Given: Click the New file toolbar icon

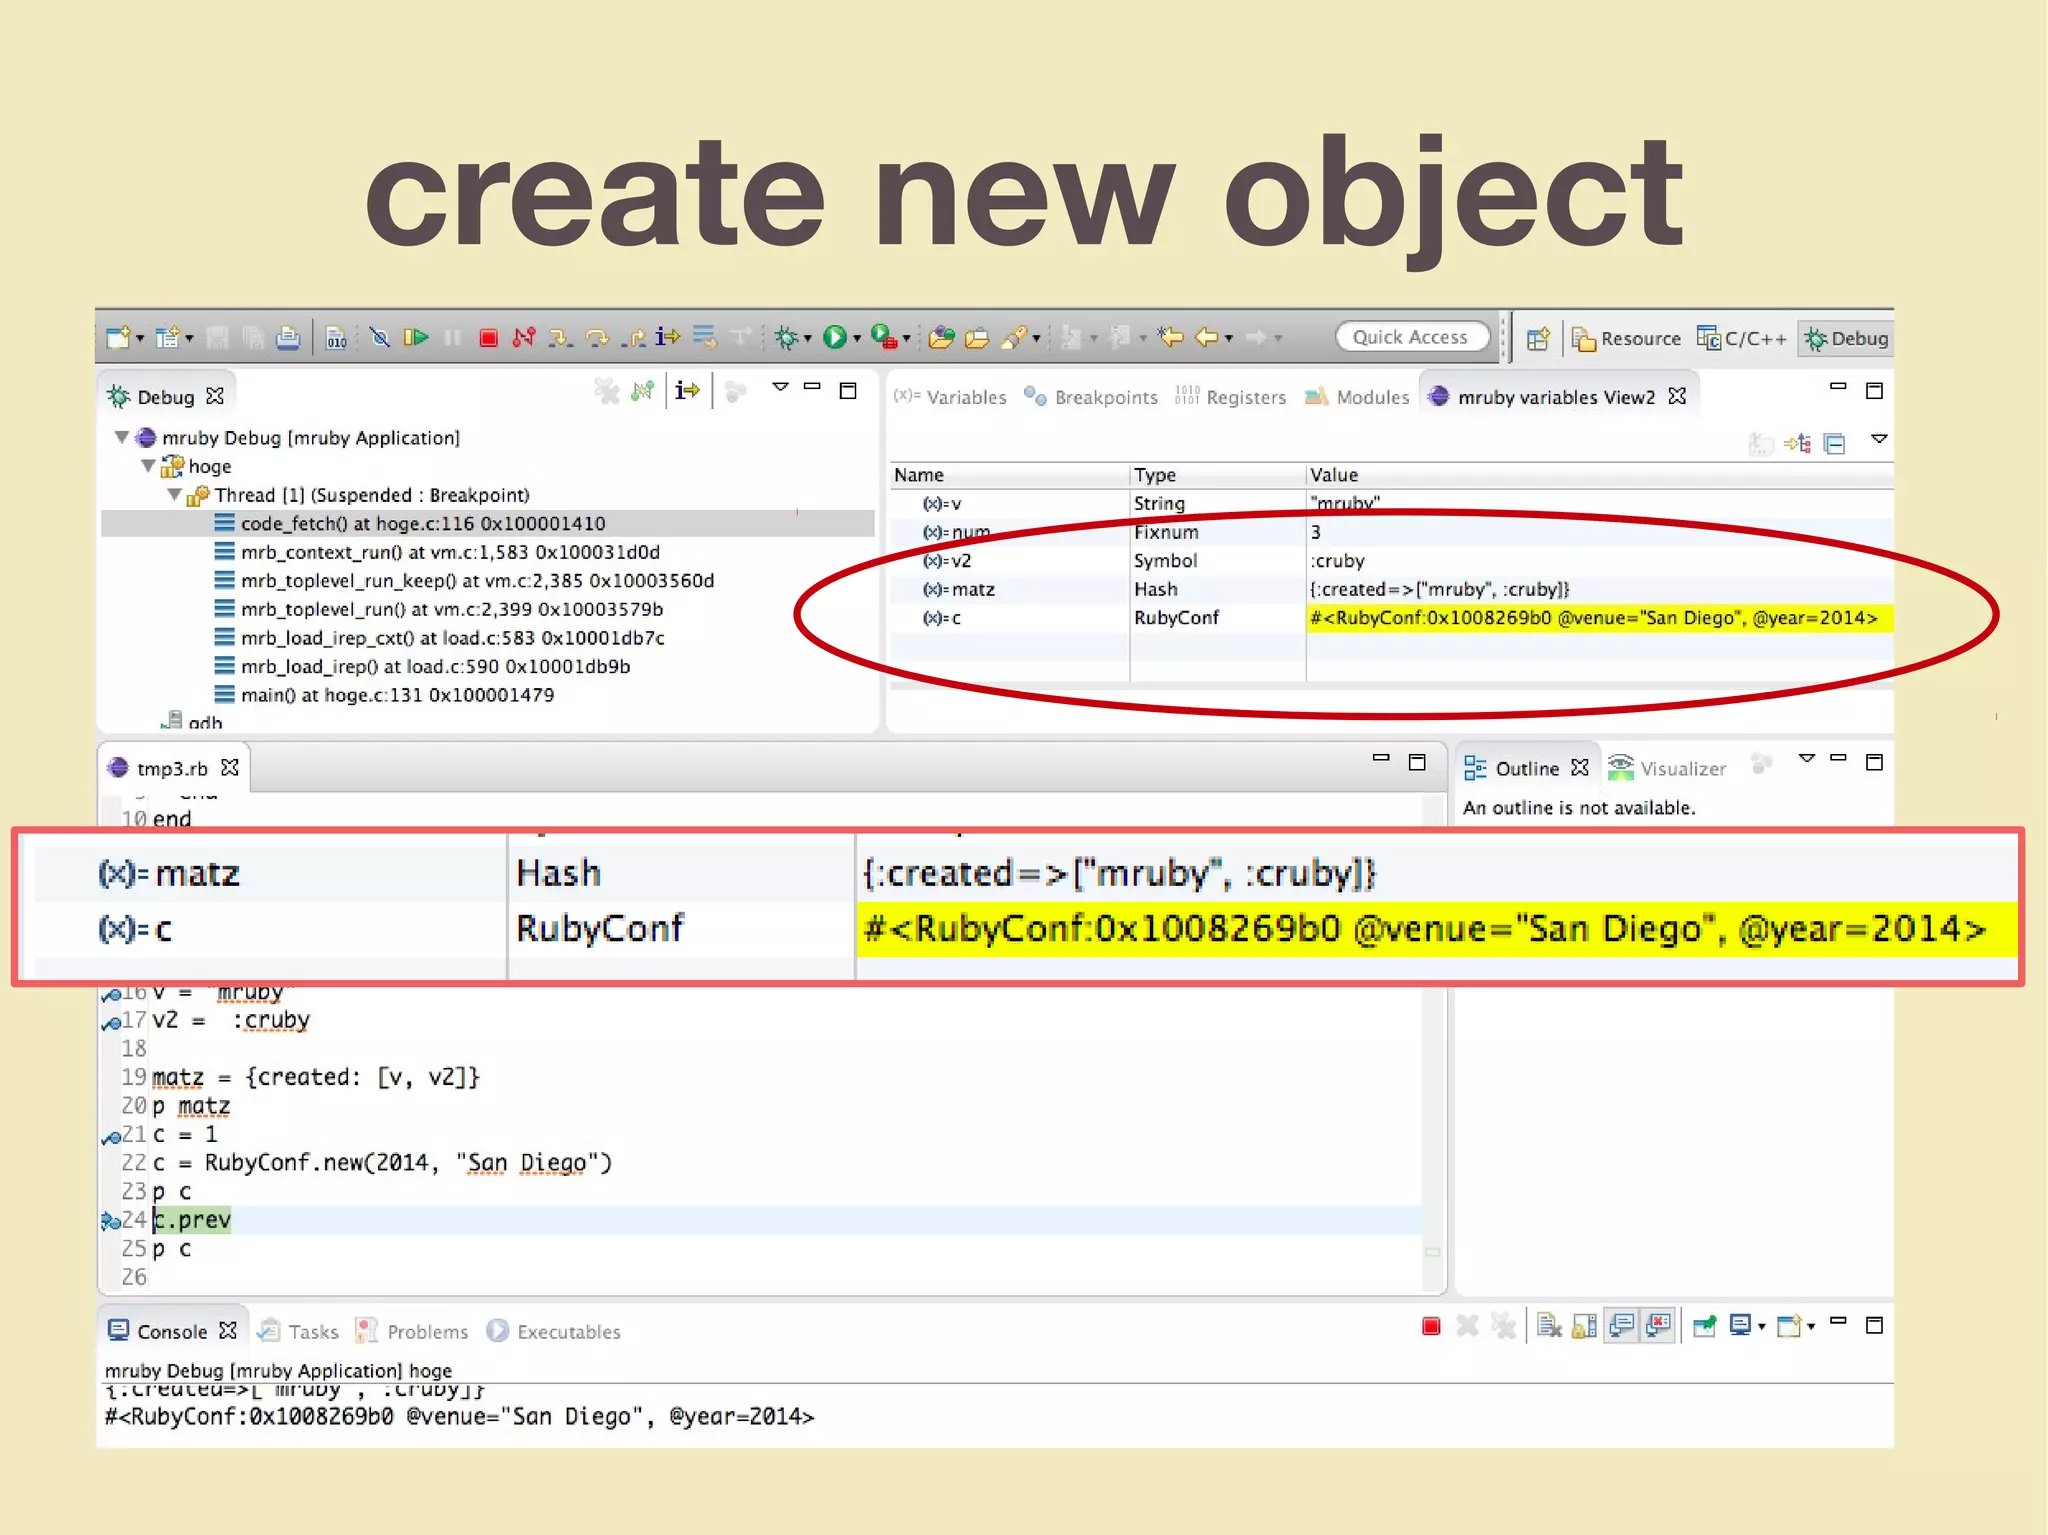Looking at the screenshot, I should (x=118, y=338).
